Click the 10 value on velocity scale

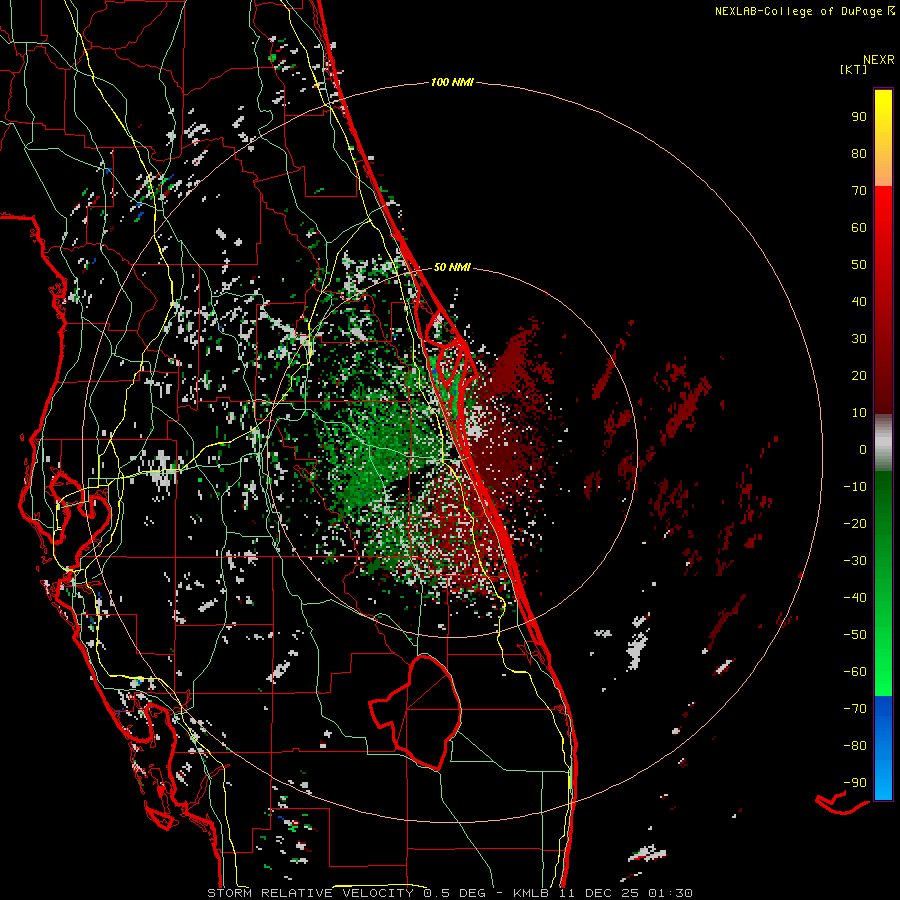click(859, 413)
